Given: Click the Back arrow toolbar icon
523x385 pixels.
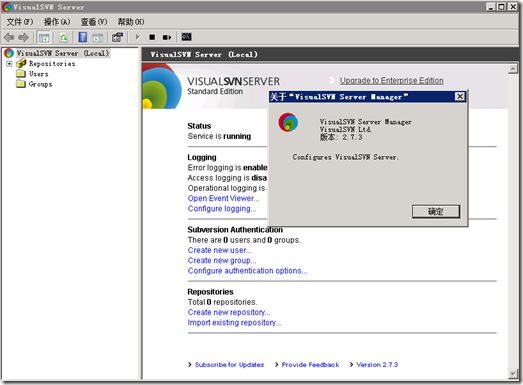Looking at the screenshot, I should point(9,37).
